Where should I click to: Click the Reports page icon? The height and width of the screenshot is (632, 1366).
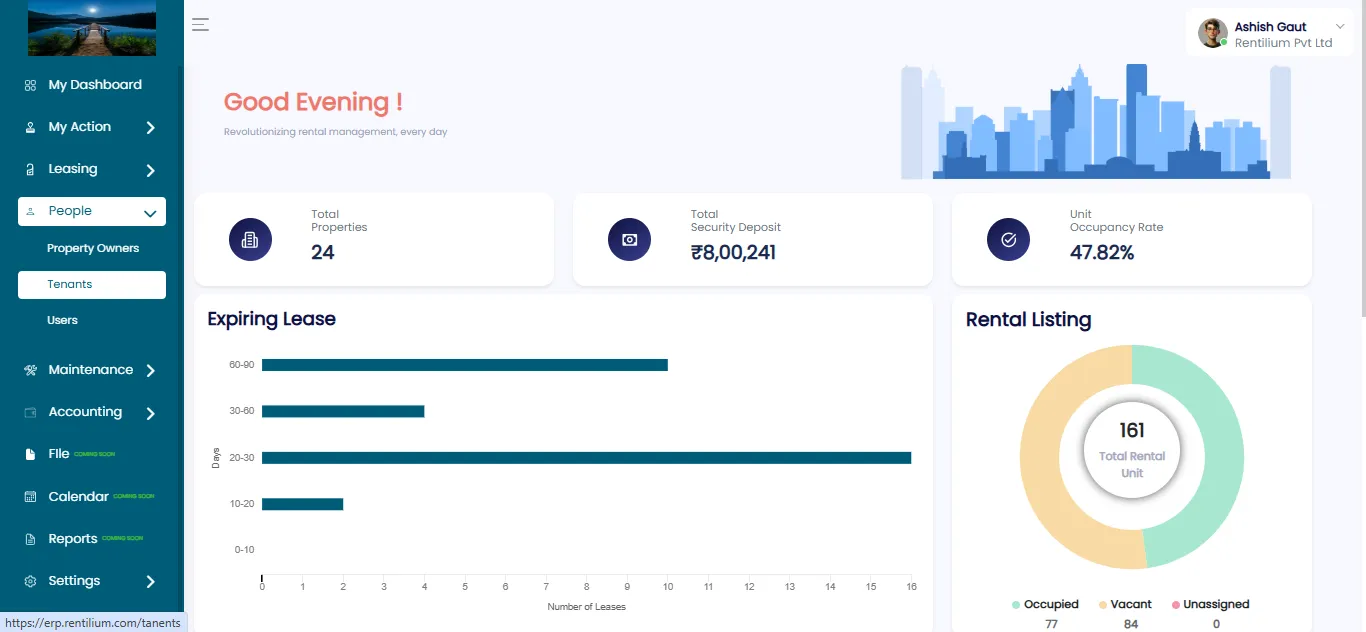click(x=30, y=540)
